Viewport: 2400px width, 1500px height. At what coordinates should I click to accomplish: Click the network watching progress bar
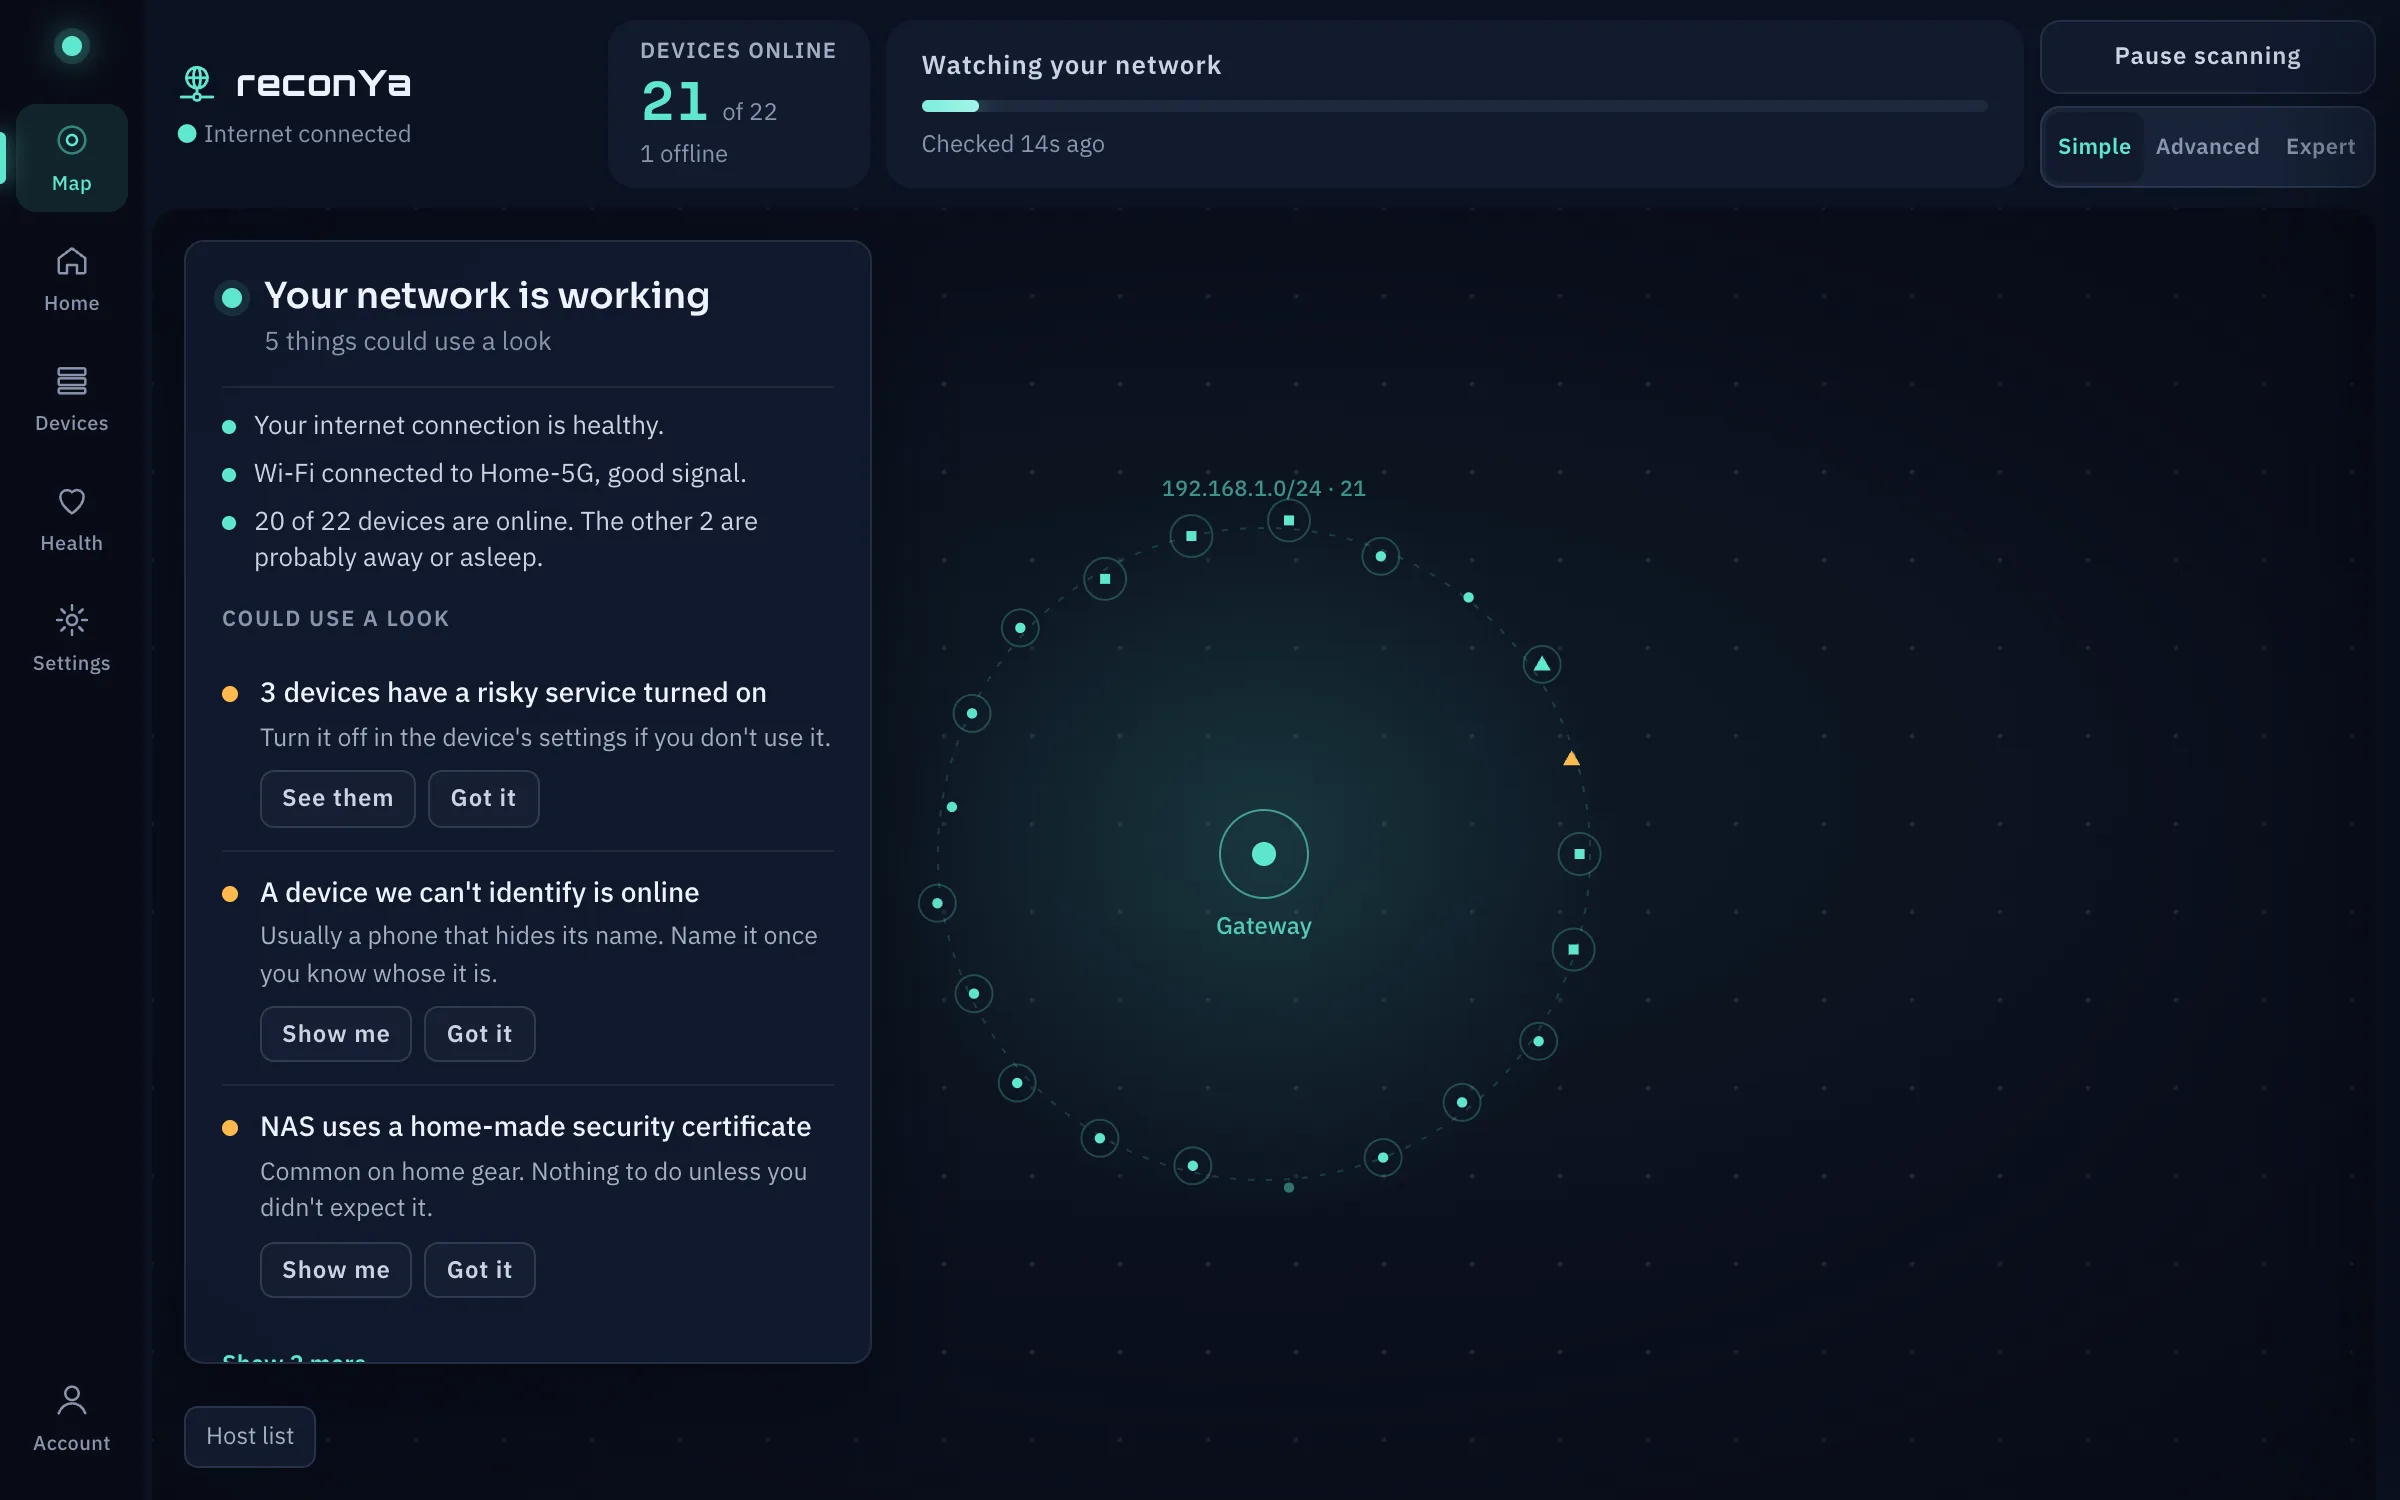pyautogui.click(x=1454, y=106)
